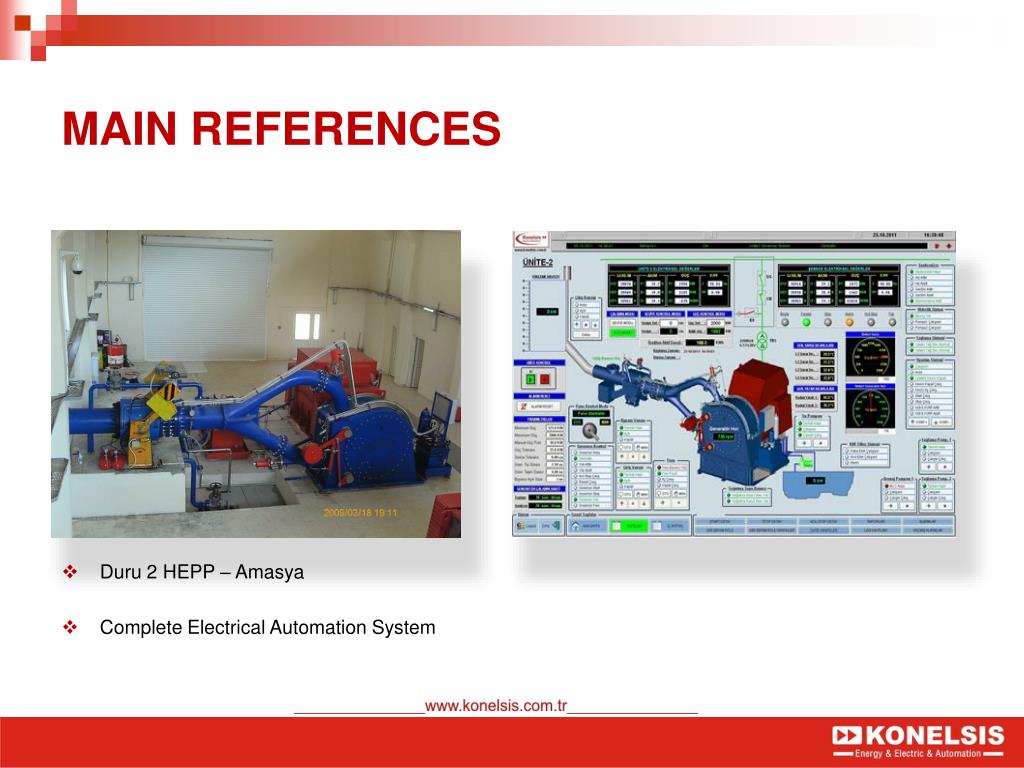This screenshot has width=1024, height=768.
Task: Click the generator speed readout on the turbine
Action: 725,436
